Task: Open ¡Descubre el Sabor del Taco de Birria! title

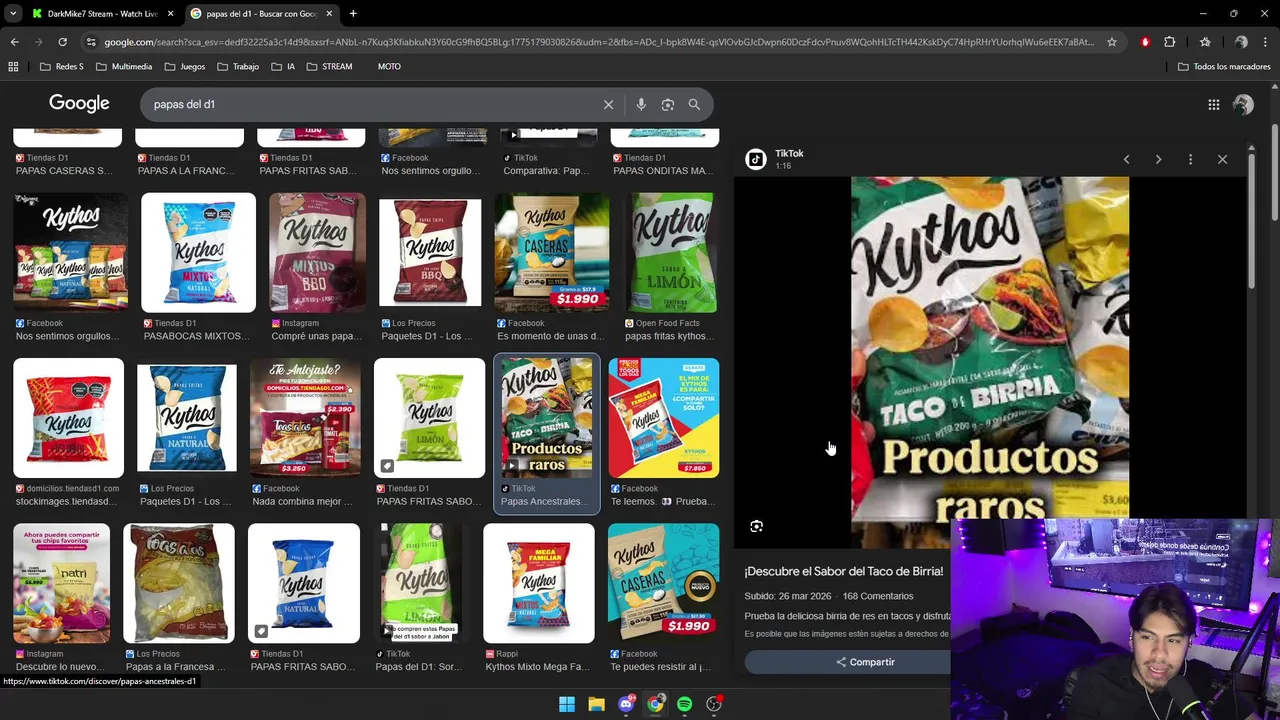Action: click(x=843, y=571)
